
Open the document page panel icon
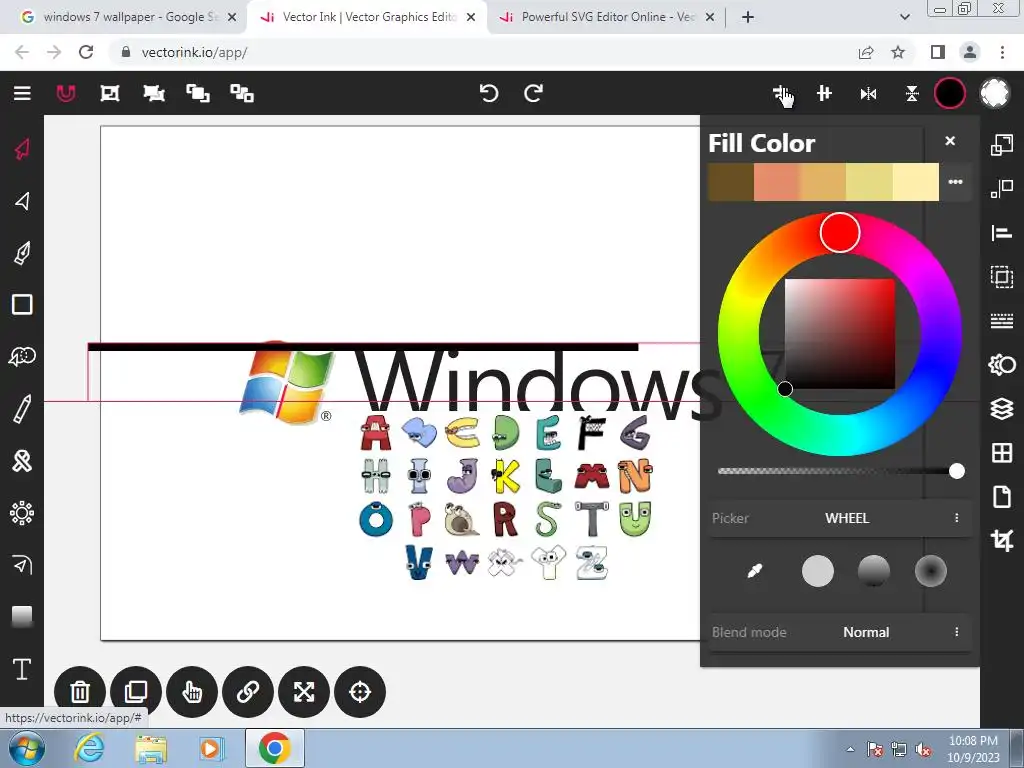pyautogui.click(x=1002, y=497)
